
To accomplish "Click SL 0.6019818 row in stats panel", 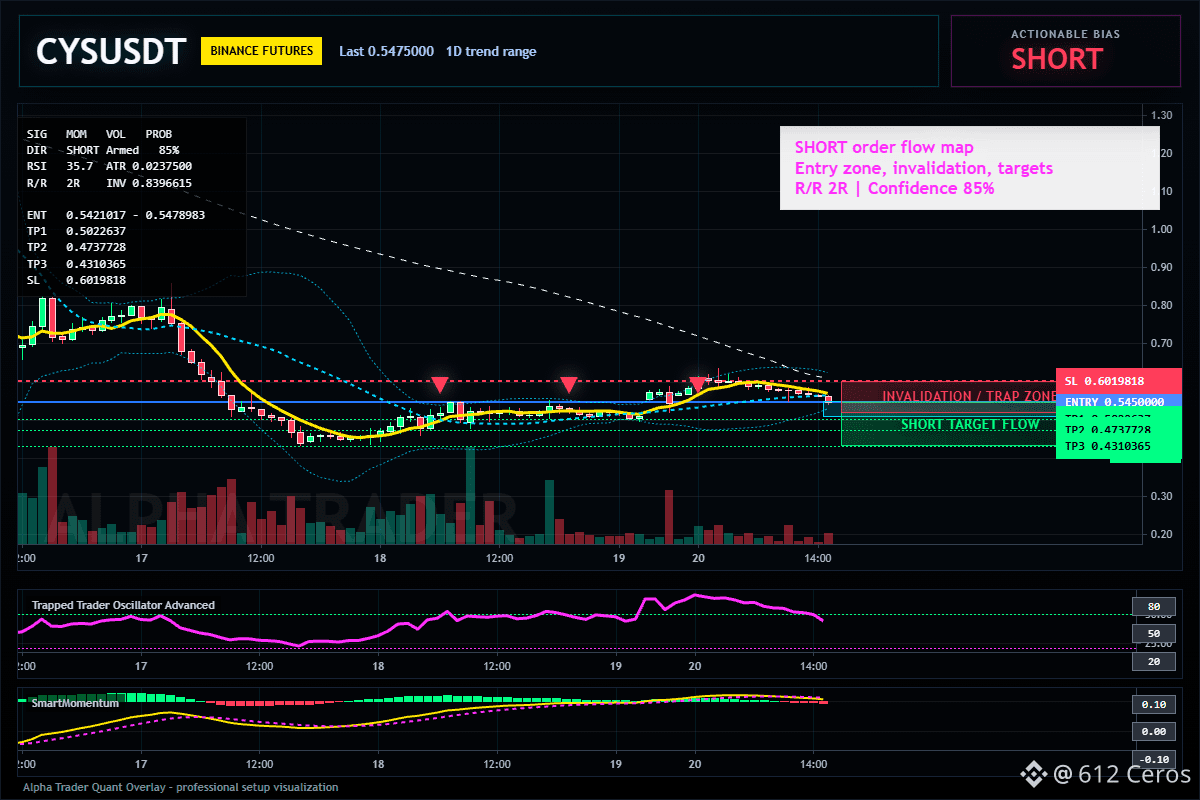I will (x=76, y=280).
